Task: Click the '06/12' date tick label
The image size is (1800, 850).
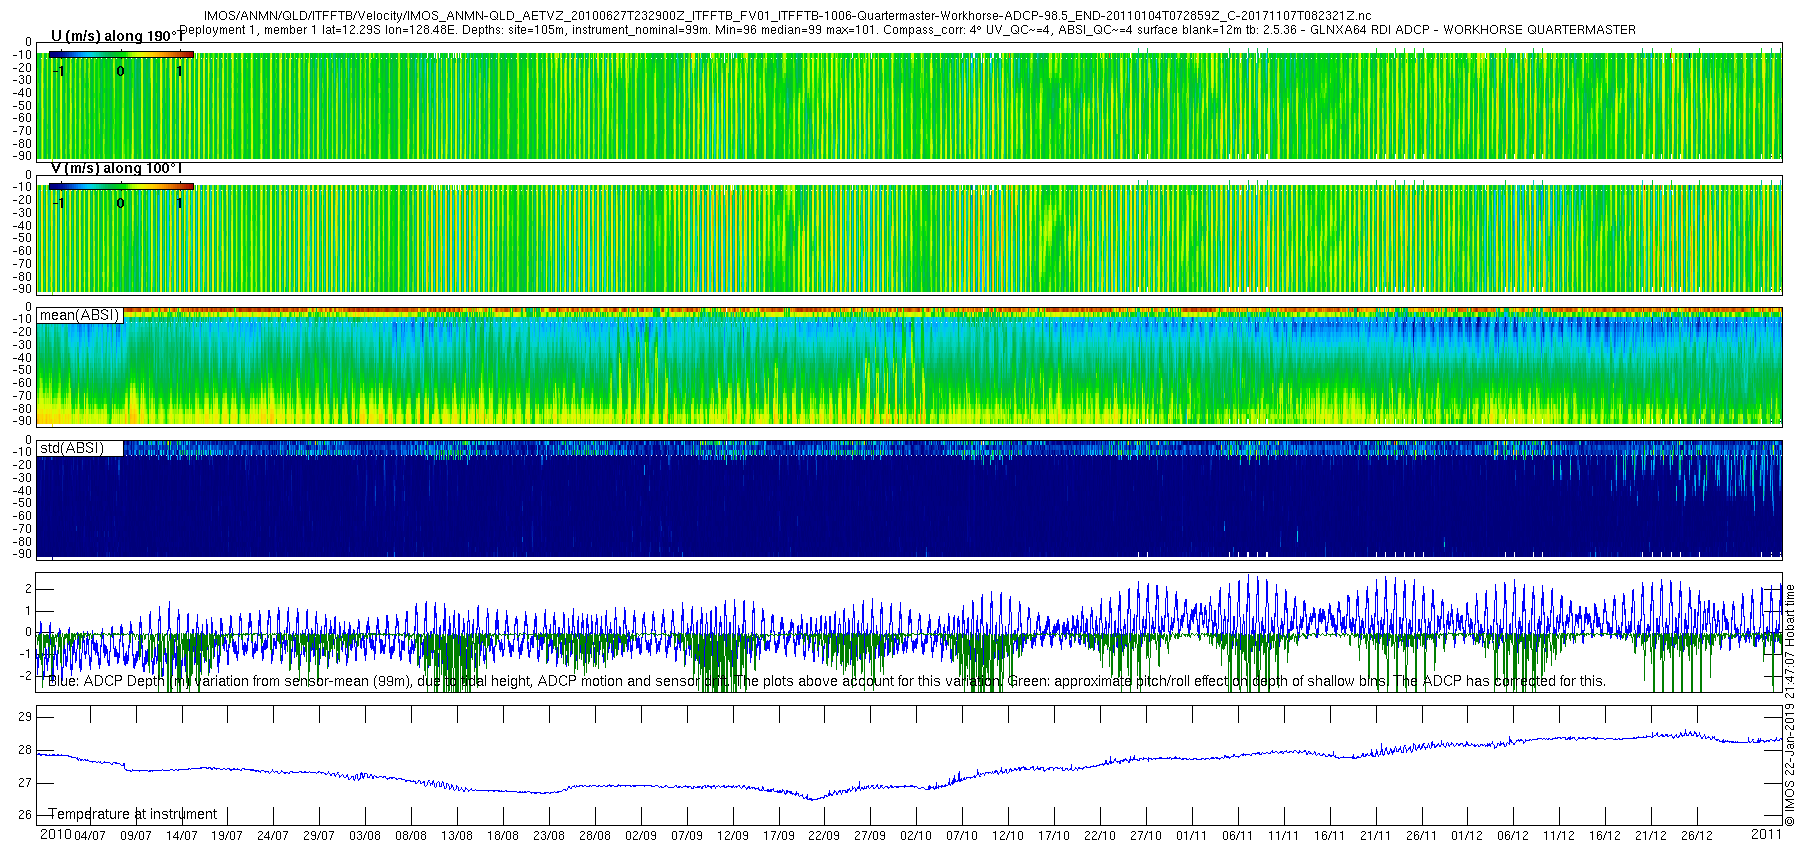Action: [x=1513, y=836]
